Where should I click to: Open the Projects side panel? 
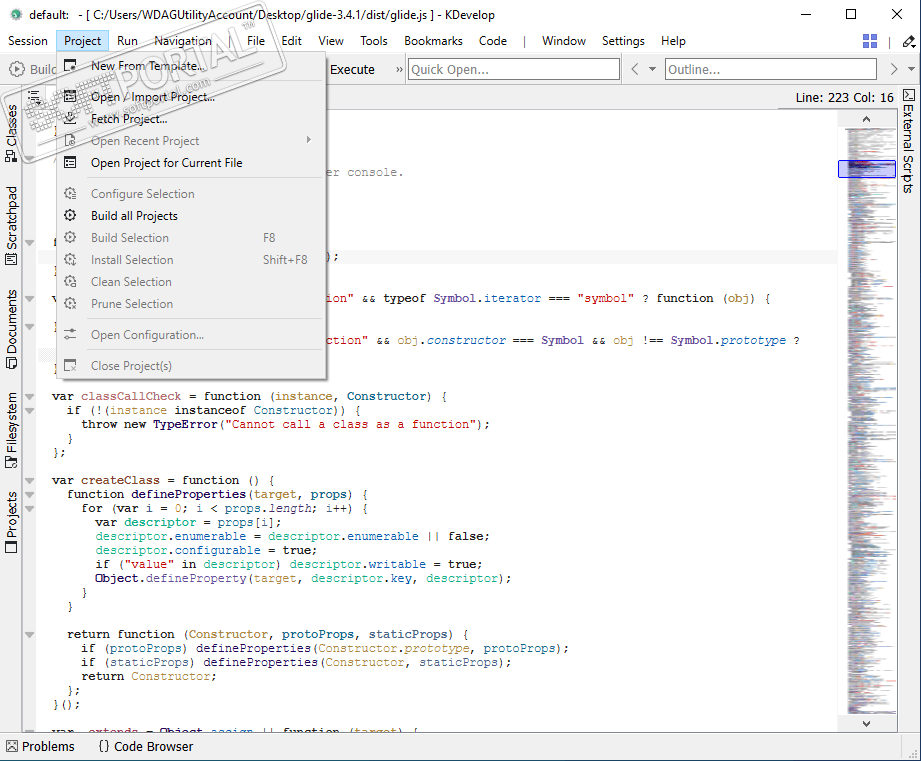12,521
